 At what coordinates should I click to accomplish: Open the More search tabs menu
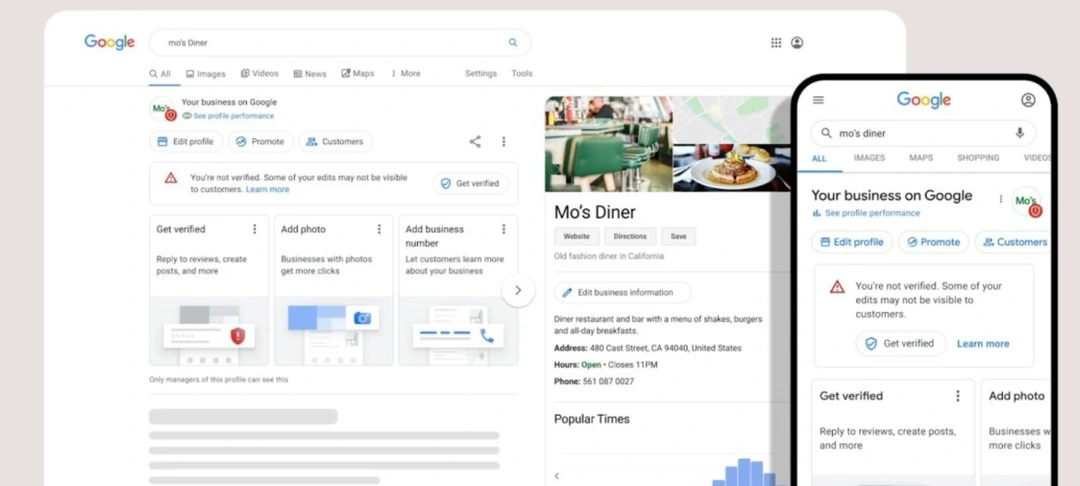(x=406, y=74)
